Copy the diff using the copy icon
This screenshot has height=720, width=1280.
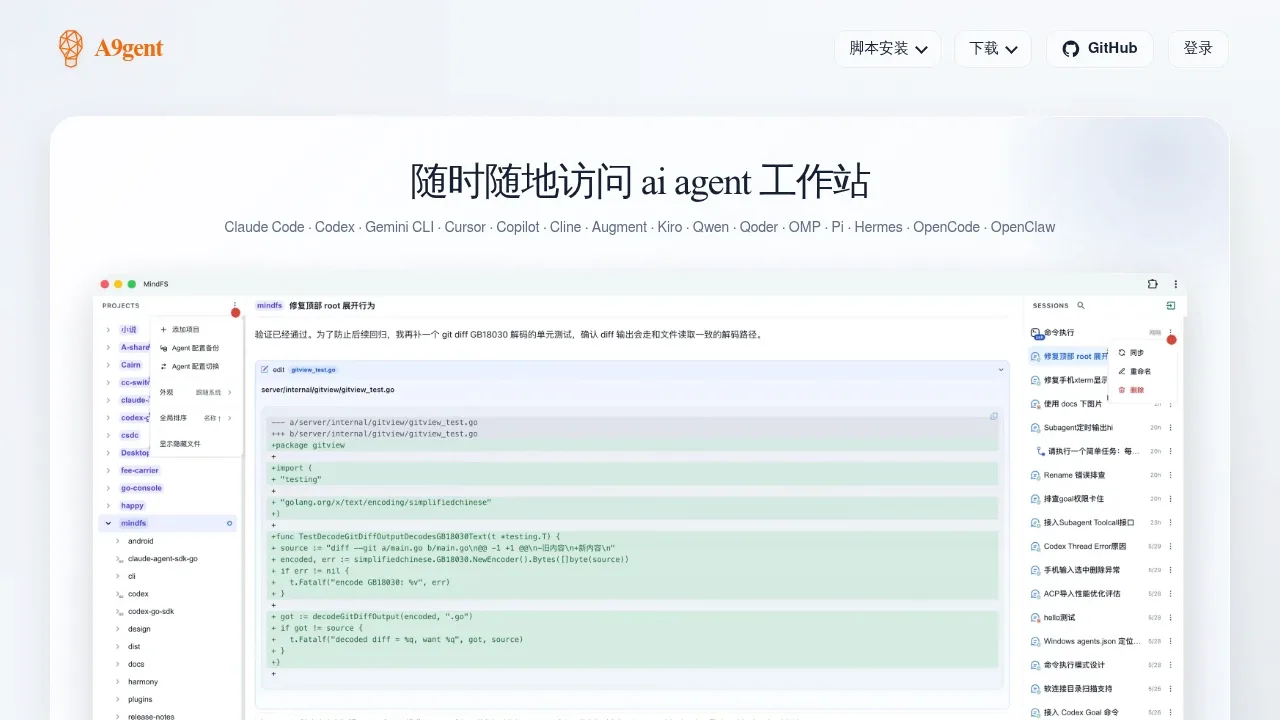coord(994,416)
